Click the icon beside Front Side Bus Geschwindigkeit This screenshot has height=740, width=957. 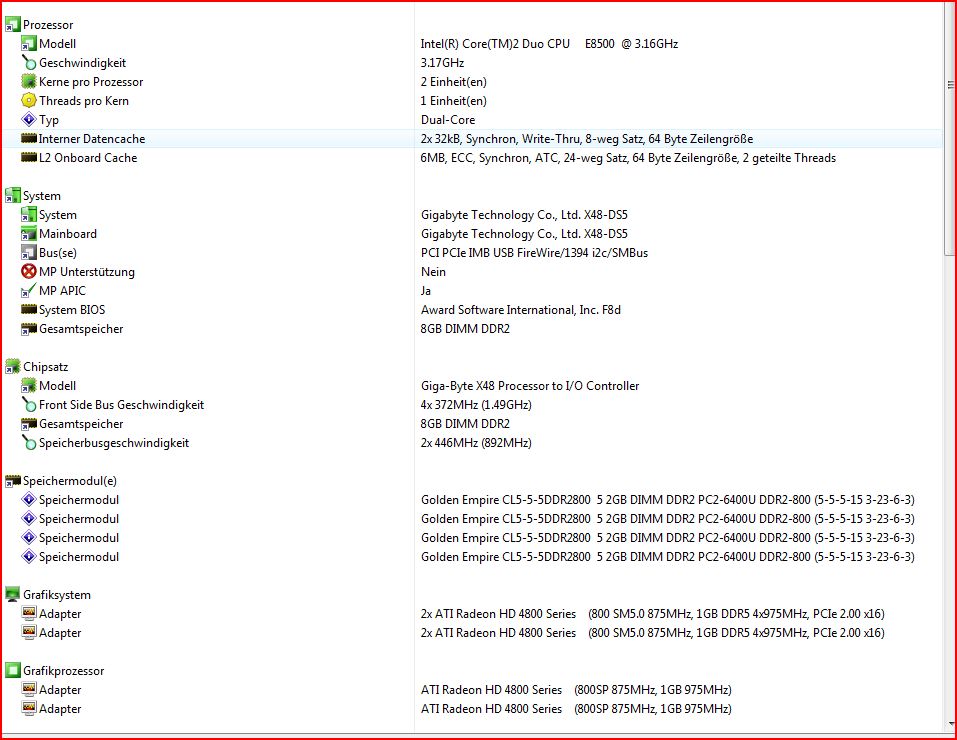tap(29, 404)
